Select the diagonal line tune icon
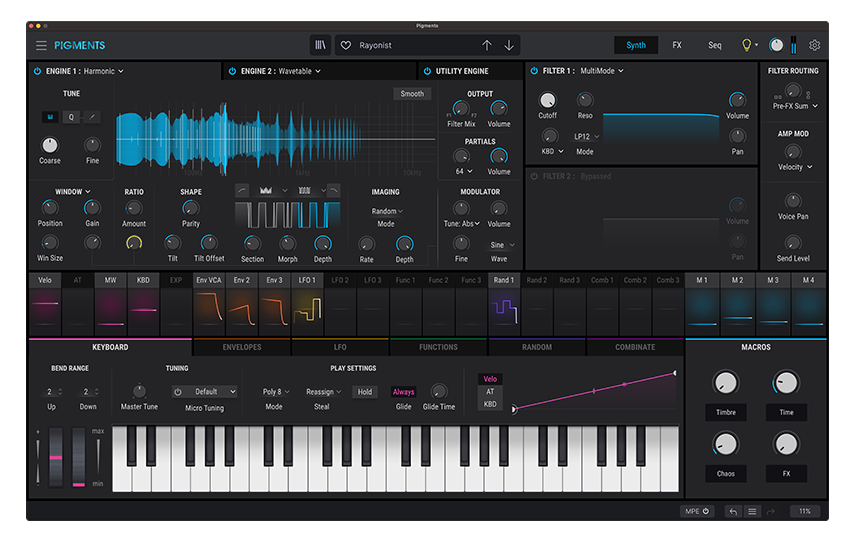The width and height of the screenshot is (857, 546). (x=92, y=117)
